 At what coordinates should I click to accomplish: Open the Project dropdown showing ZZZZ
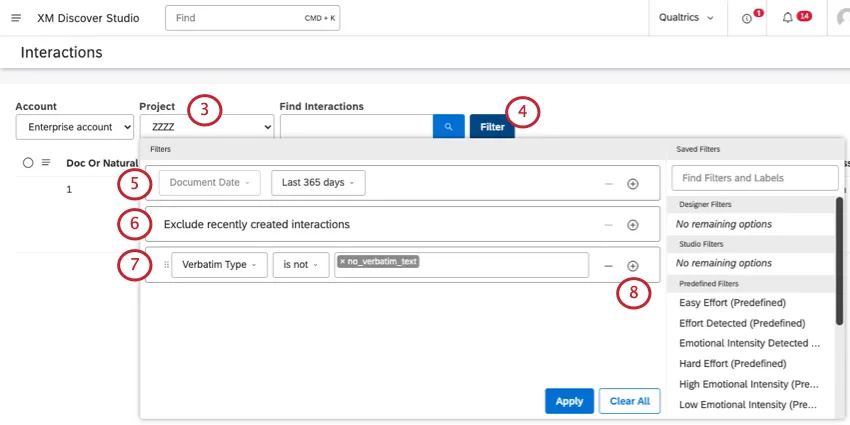[x=206, y=127]
